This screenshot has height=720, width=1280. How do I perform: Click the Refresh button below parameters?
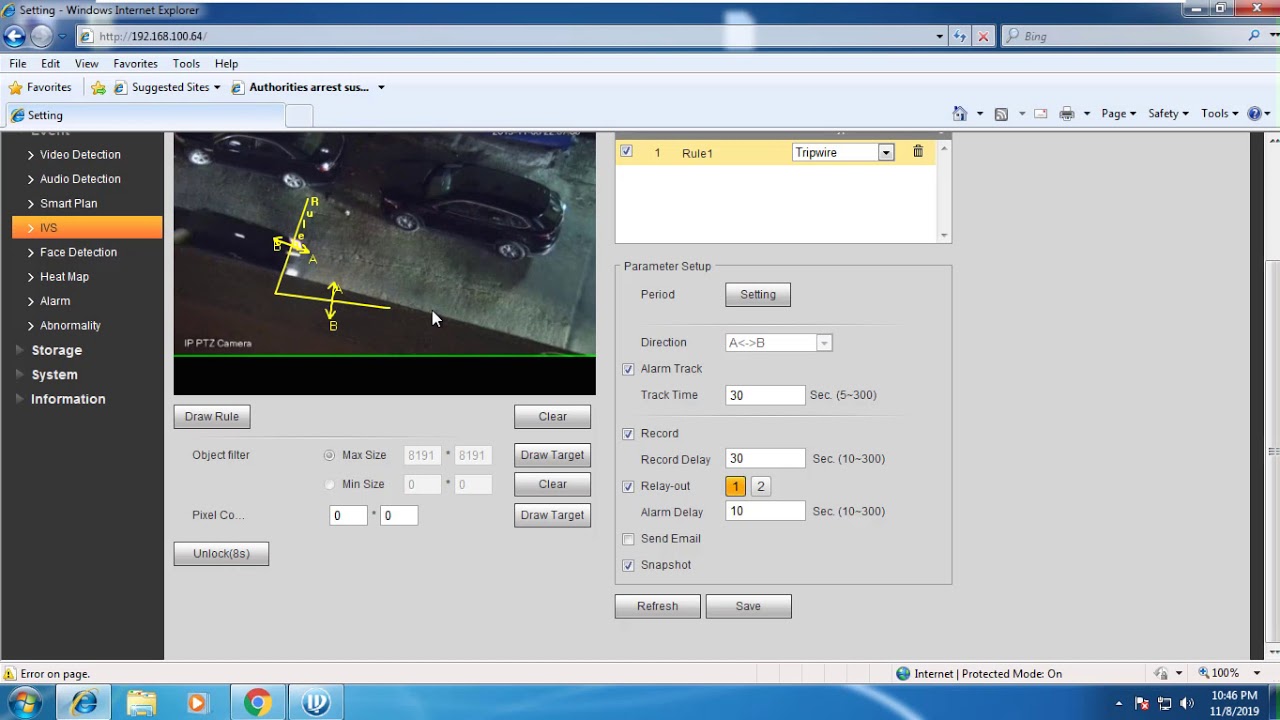point(657,606)
